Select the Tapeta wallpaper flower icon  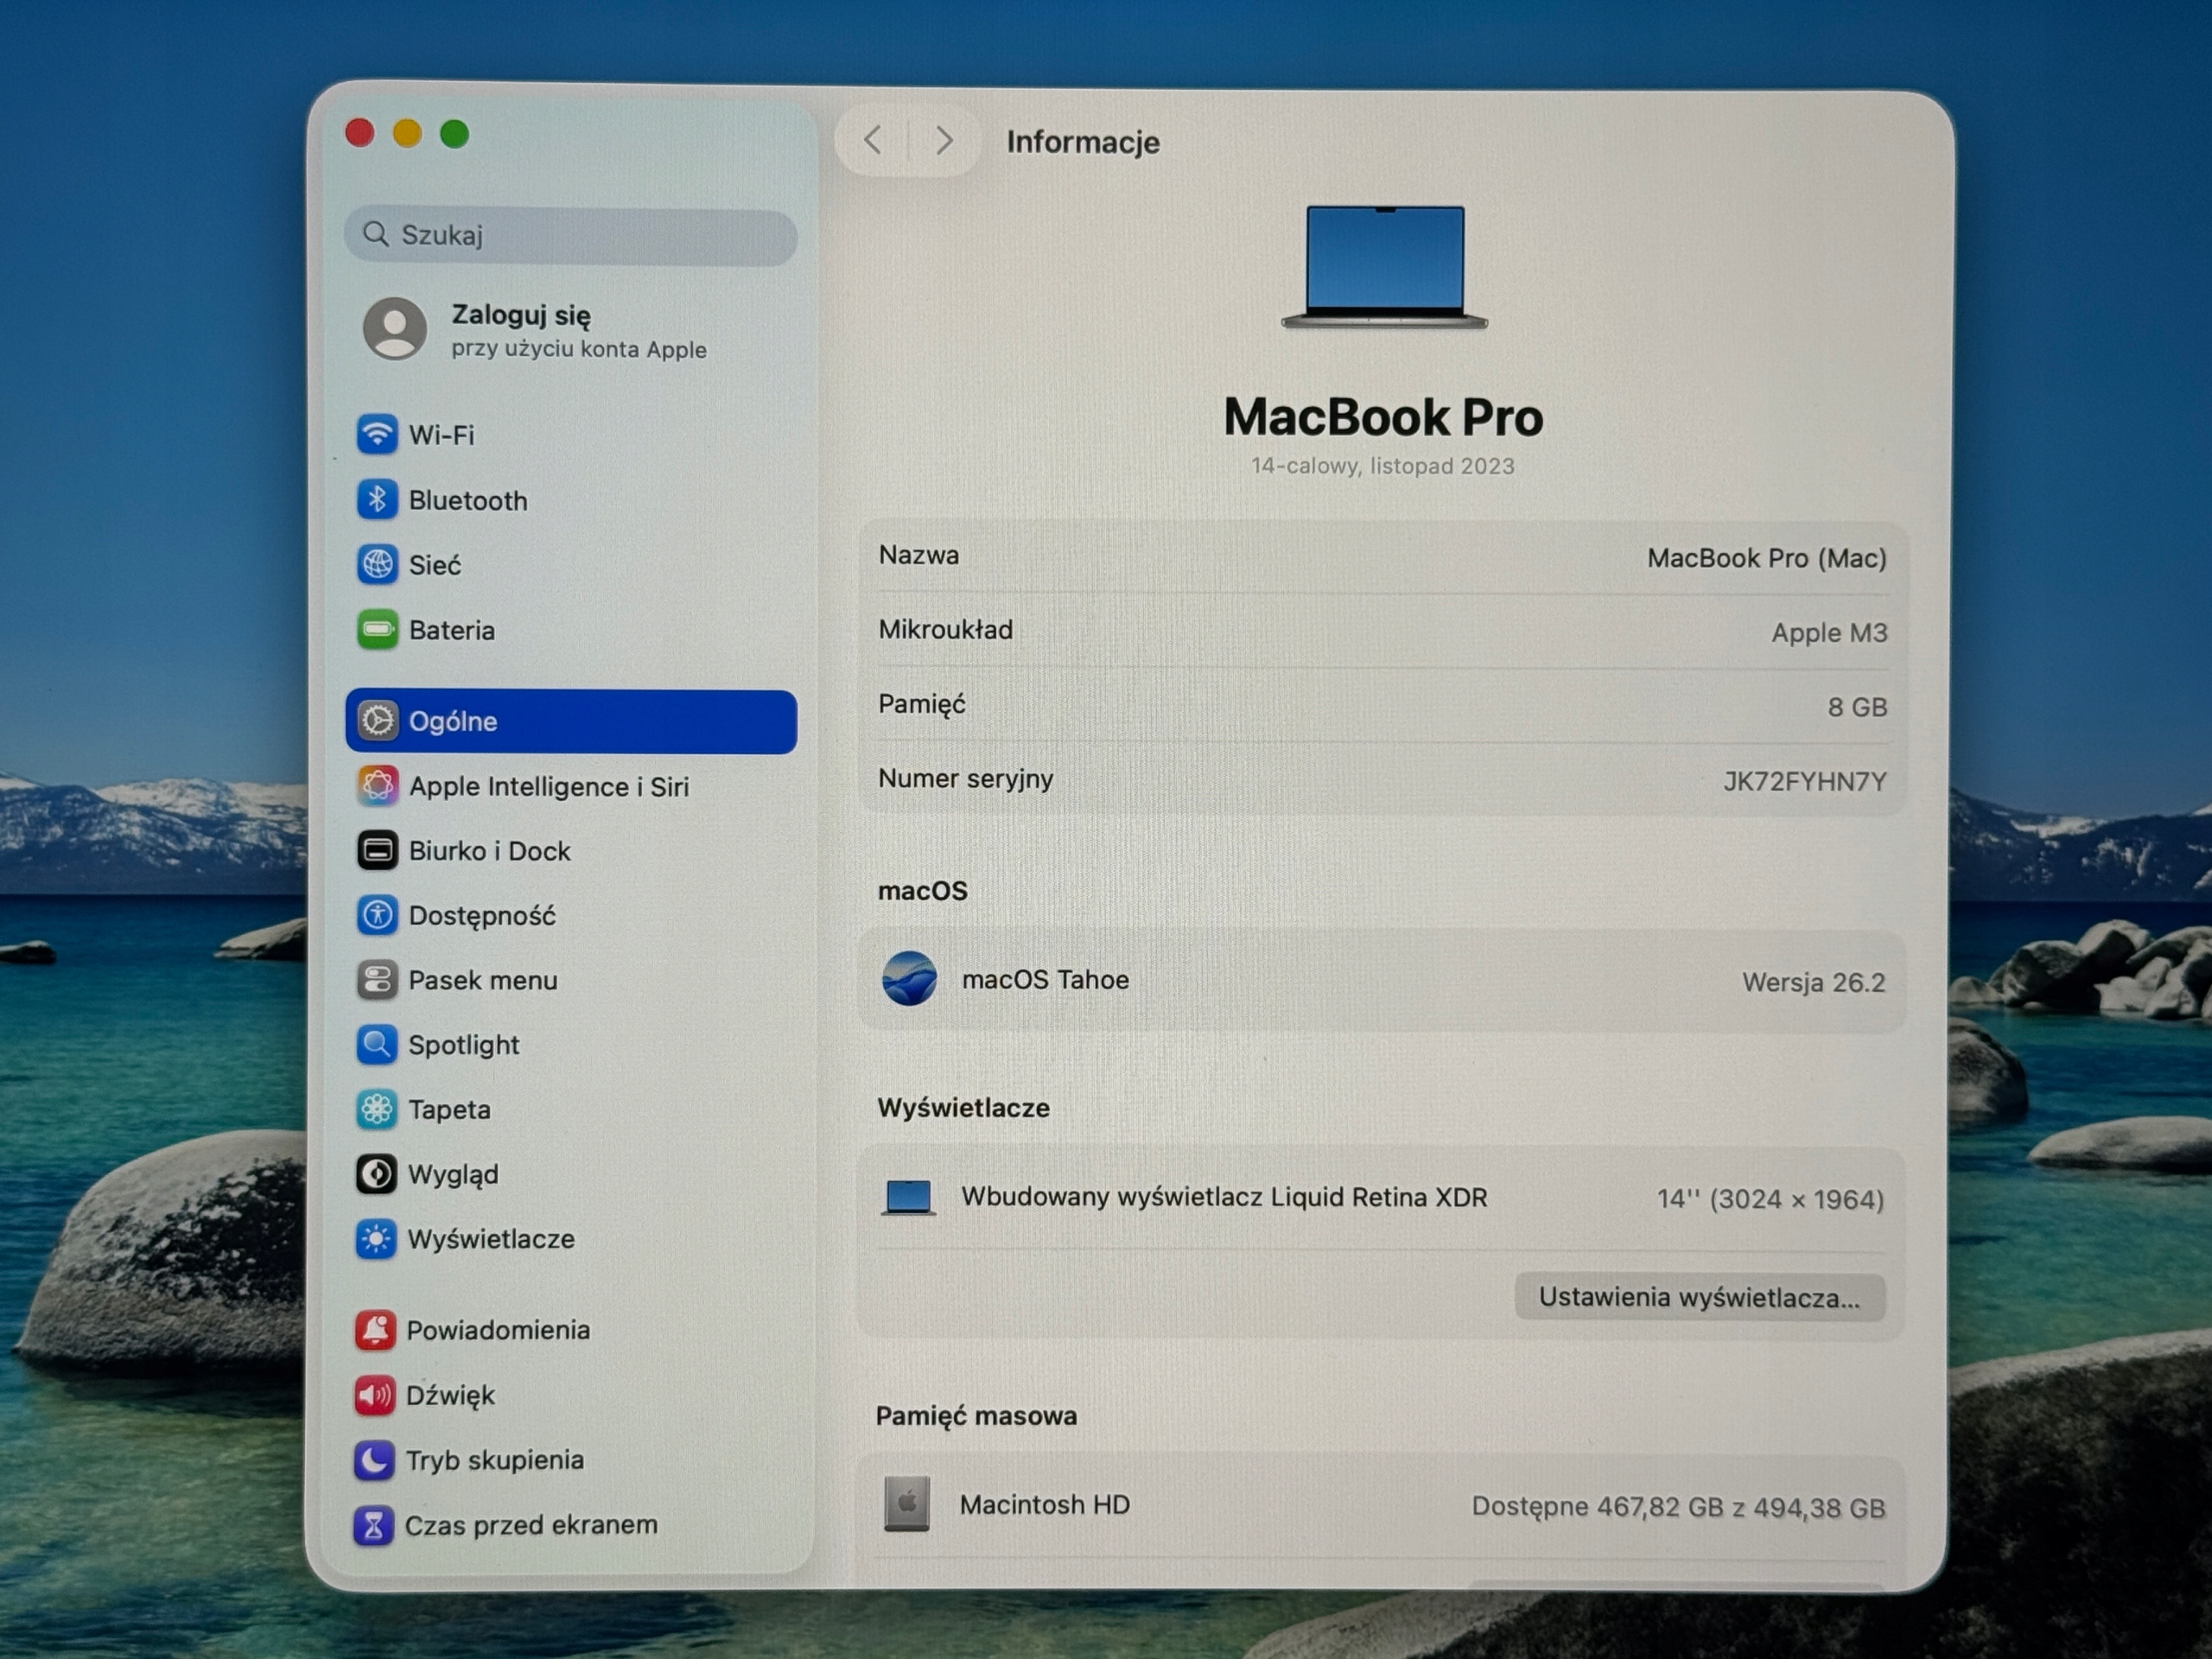pos(376,1110)
